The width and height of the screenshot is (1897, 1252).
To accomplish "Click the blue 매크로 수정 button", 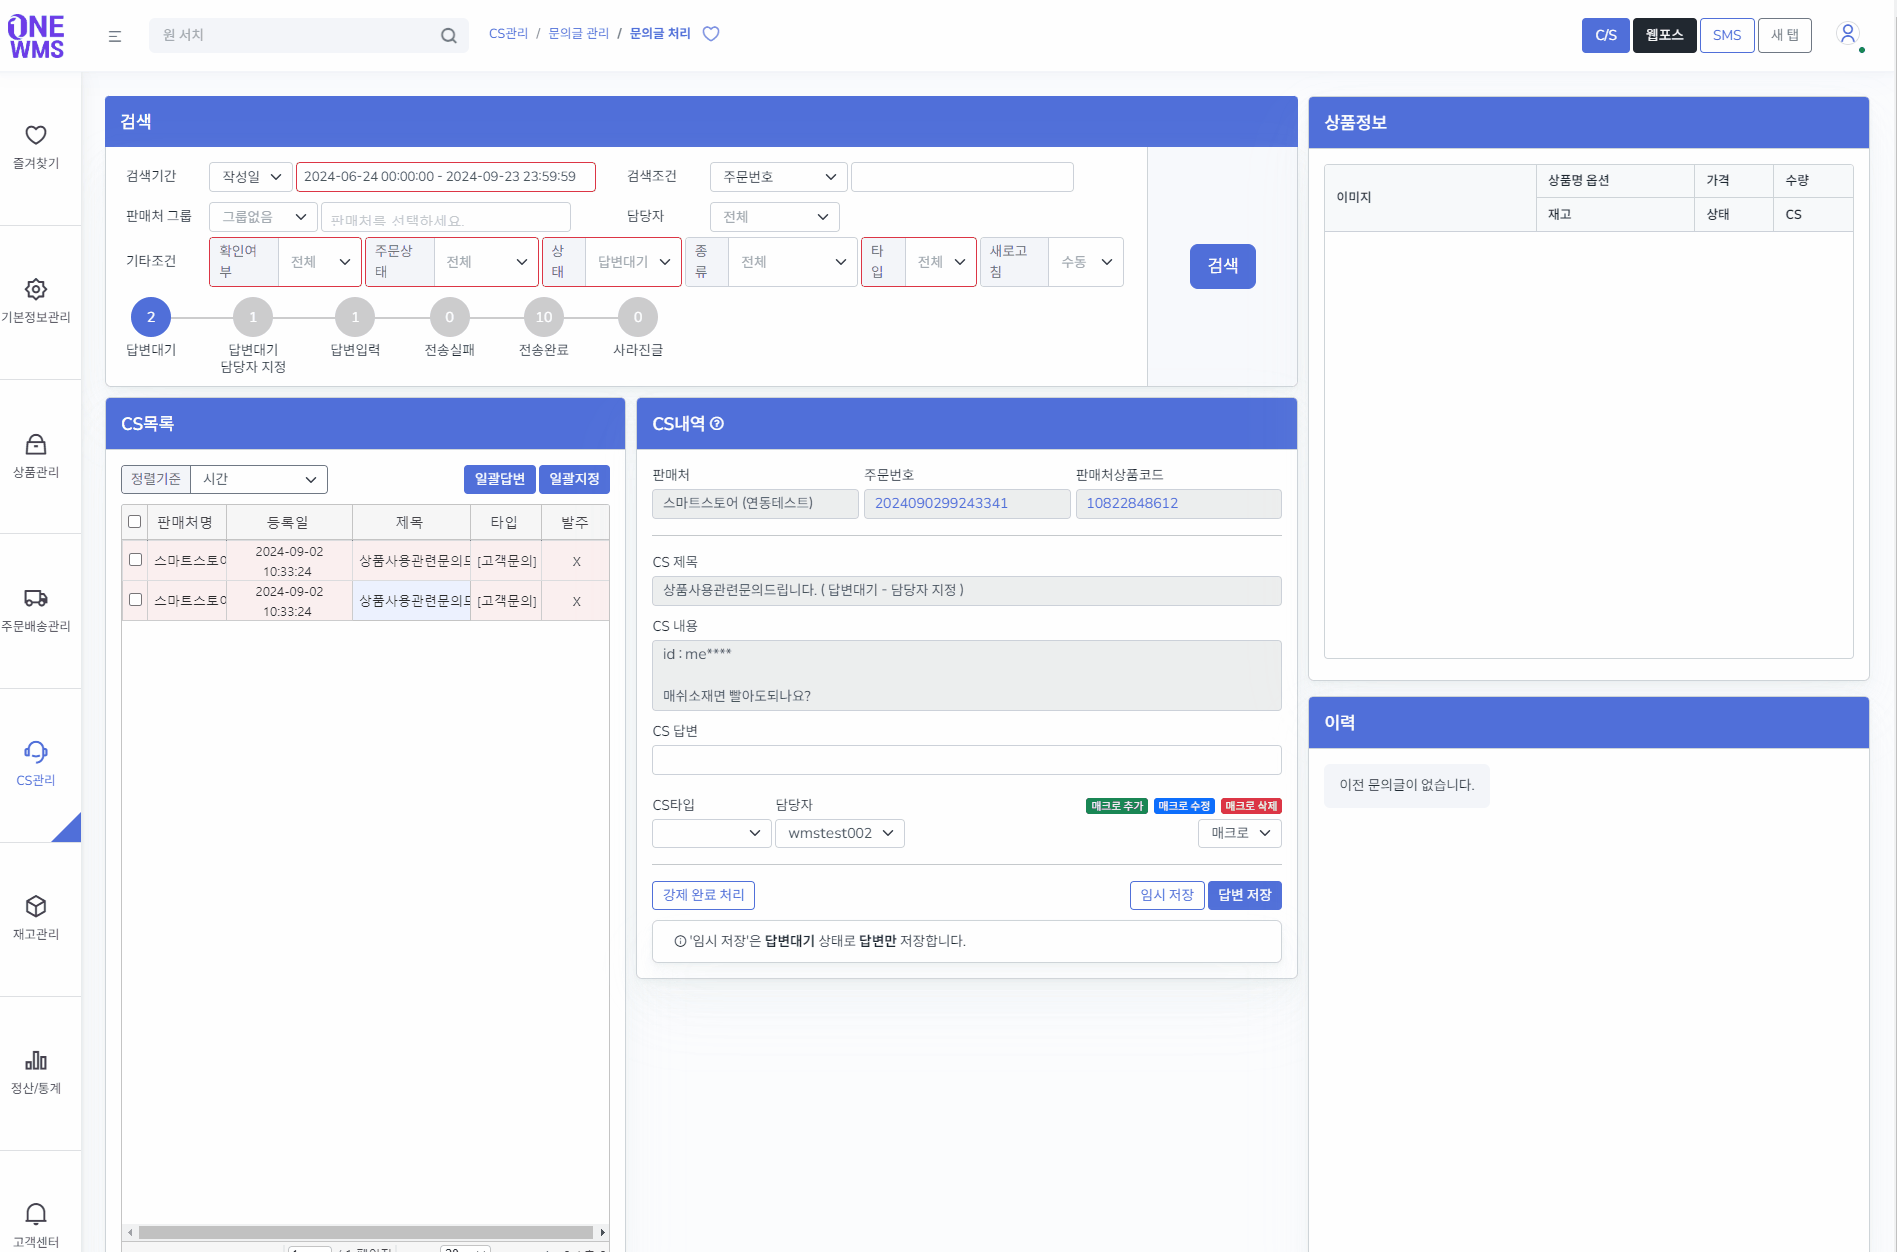I will tap(1184, 806).
